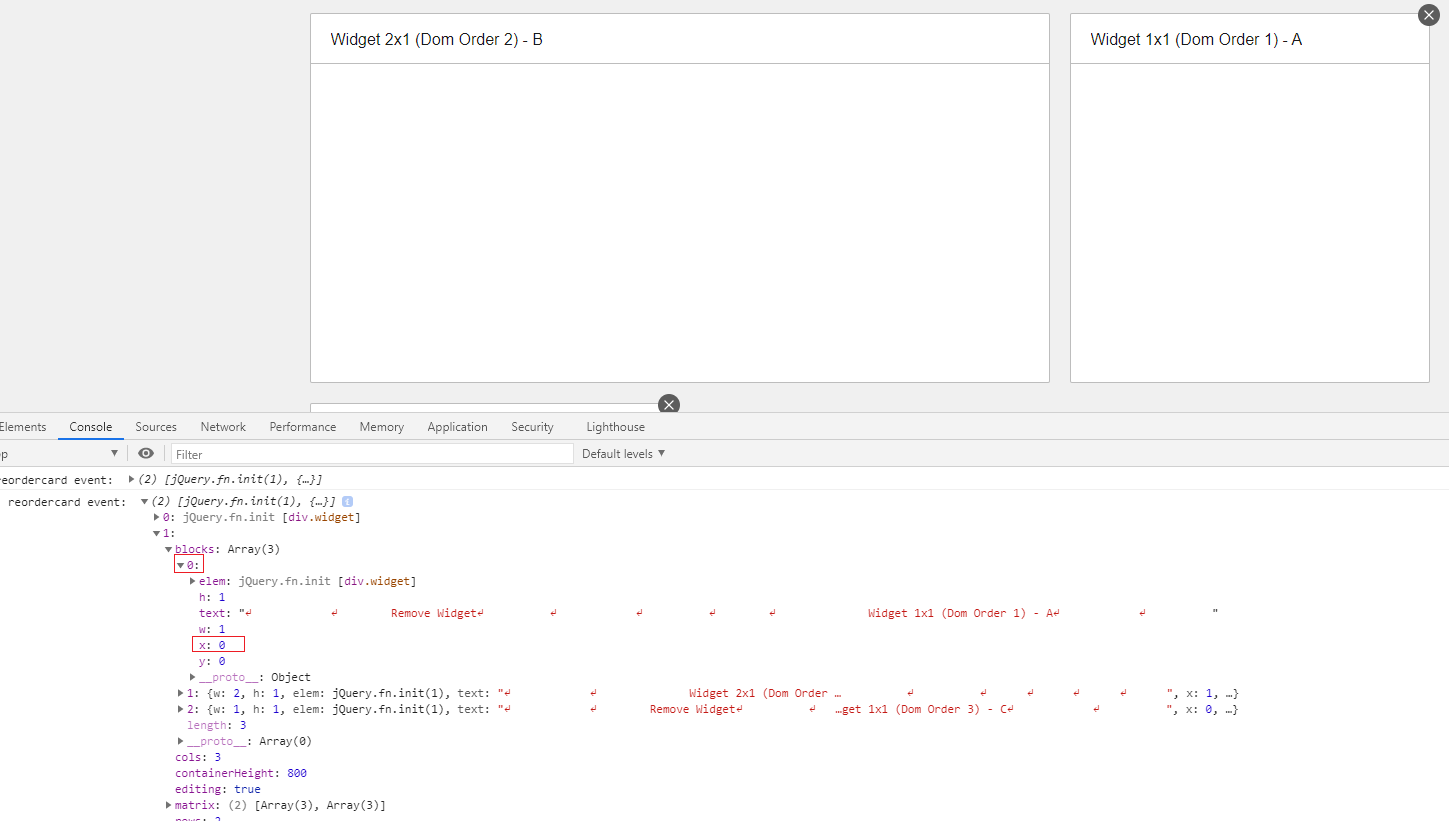The height and width of the screenshot is (835, 1449).
Task: Click the 'containerHeight: 800' property
Action: (241, 773)
